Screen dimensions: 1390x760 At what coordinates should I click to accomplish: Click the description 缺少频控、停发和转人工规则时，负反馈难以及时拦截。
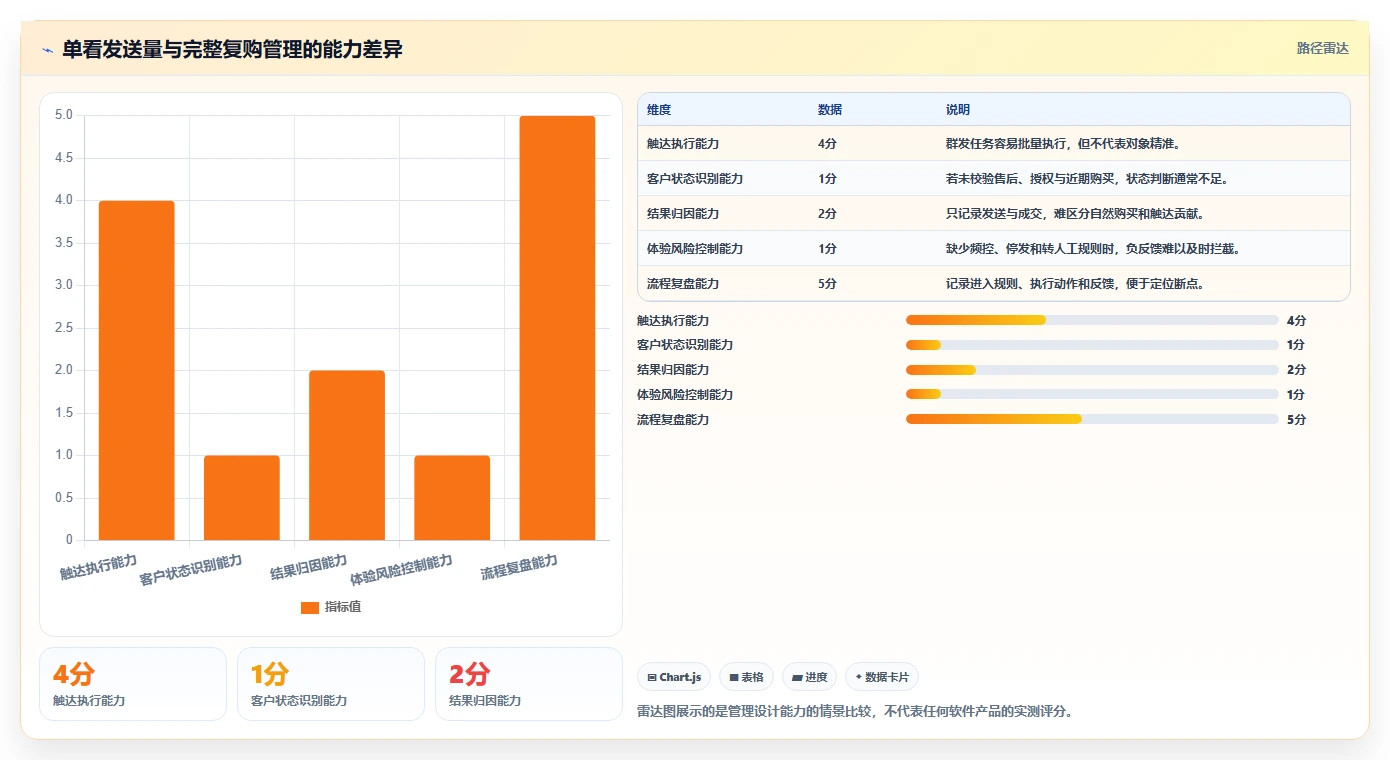click(1093, 249)
